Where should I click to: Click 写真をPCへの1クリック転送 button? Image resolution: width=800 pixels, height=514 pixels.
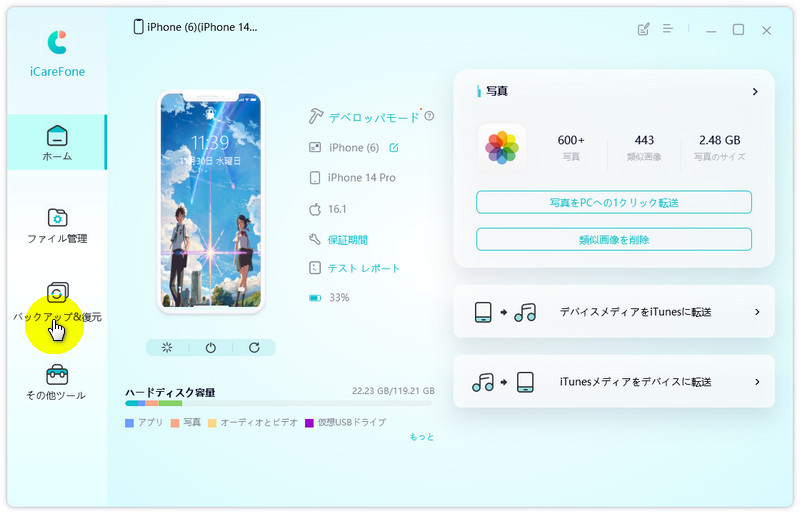[x=614, y=203]
